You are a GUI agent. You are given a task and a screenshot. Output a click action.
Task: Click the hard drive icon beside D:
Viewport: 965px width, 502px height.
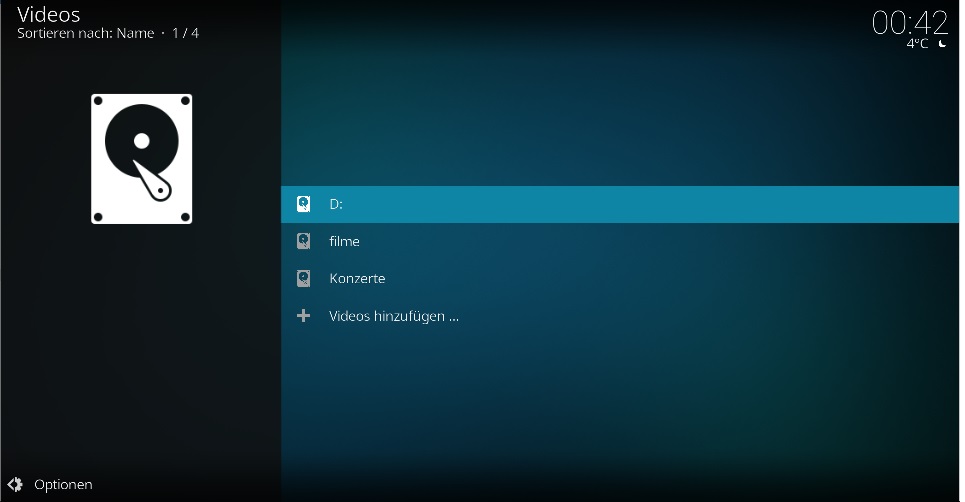tap(303, 204)
